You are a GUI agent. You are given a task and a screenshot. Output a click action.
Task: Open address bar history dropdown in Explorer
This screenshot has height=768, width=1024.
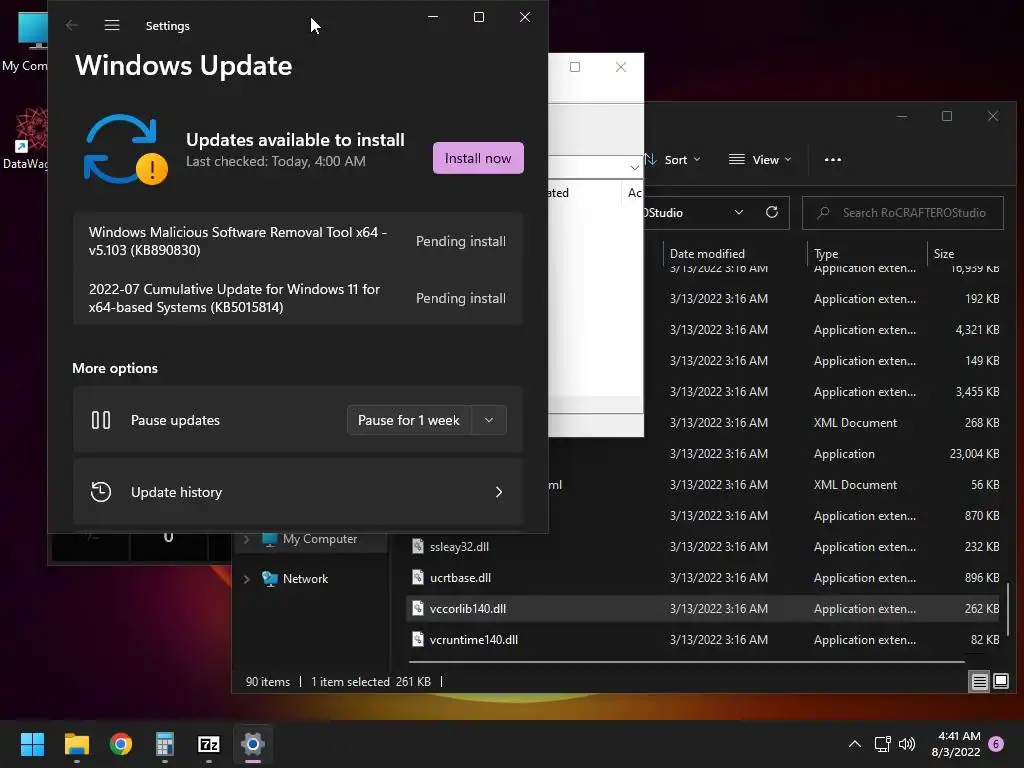point(739,212)
